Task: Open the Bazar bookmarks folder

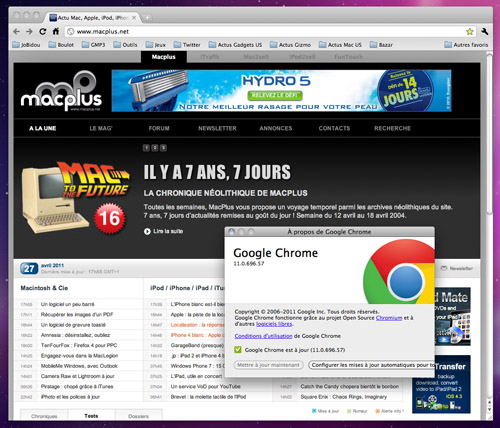Action: [x=381, y=45]
